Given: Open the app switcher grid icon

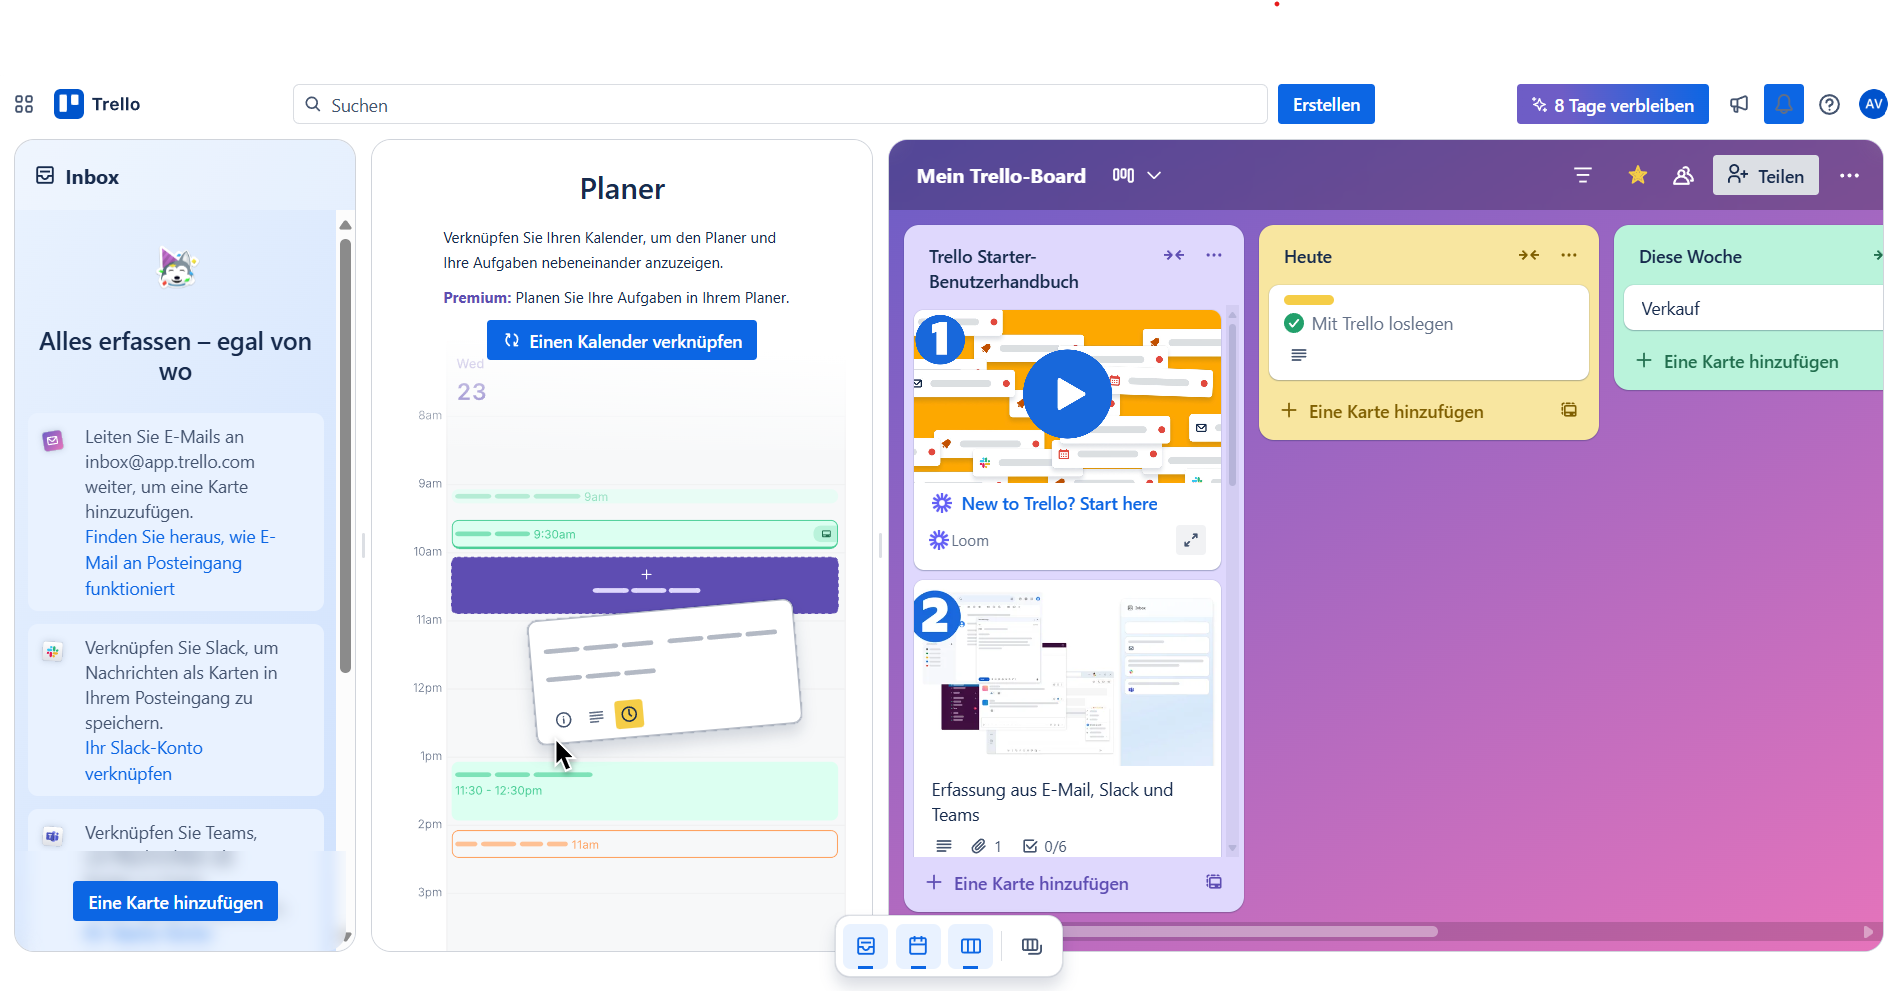Looking at the screenshot, I should [24, 104].
